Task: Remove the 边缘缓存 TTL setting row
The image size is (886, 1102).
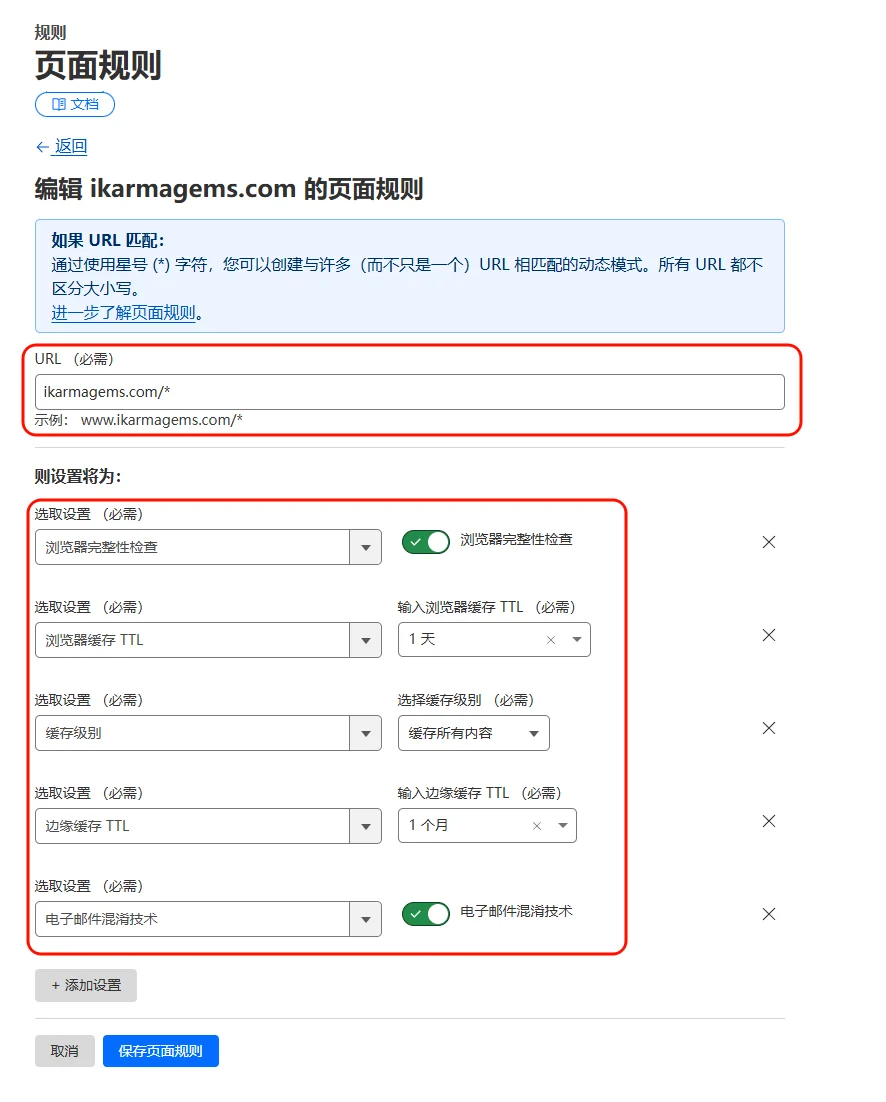Action: click(x=768, y=821)
